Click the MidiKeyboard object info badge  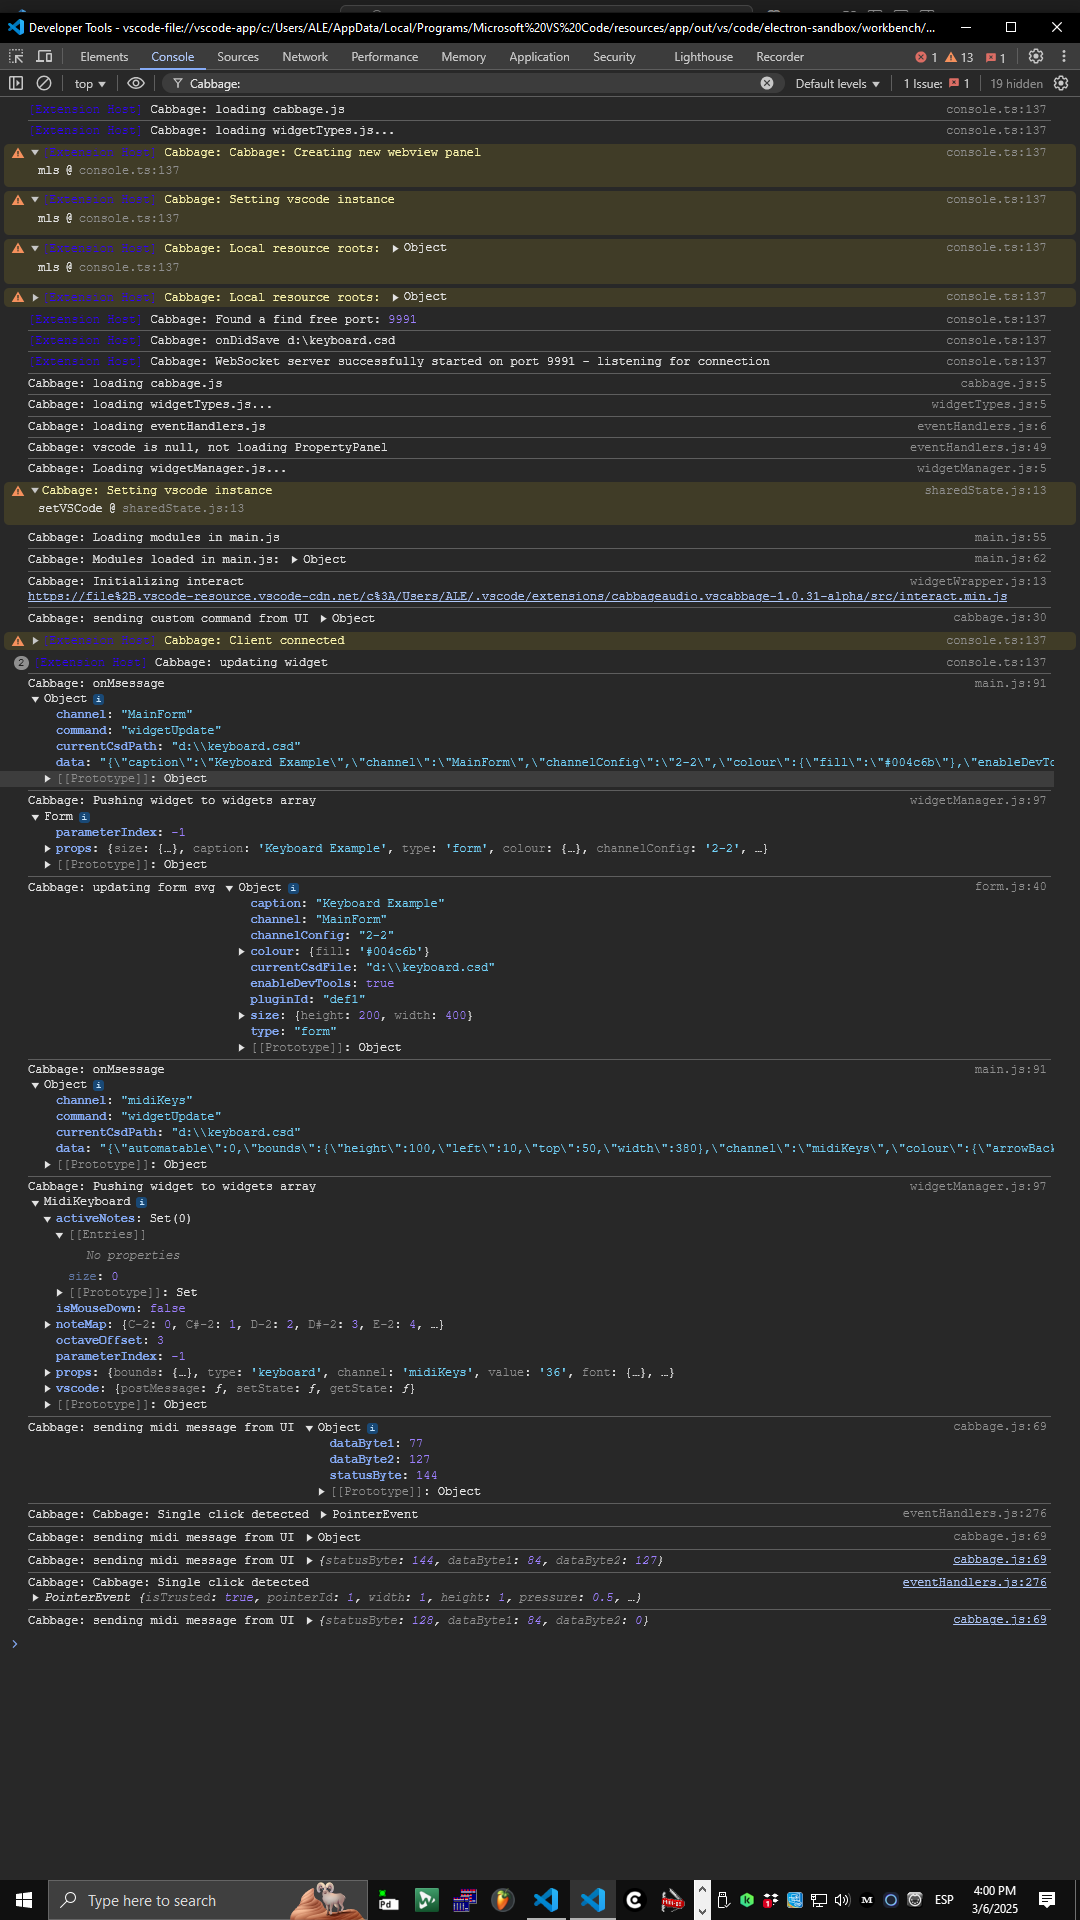141,1202
